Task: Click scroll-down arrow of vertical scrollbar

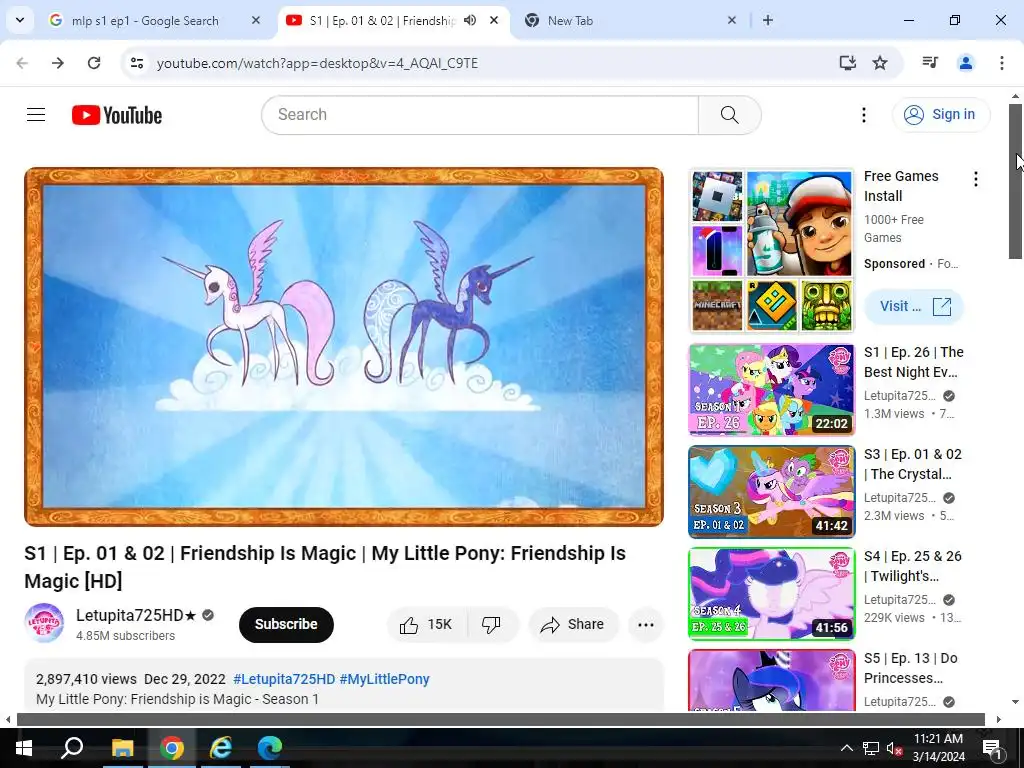Action: [1016, 703]
